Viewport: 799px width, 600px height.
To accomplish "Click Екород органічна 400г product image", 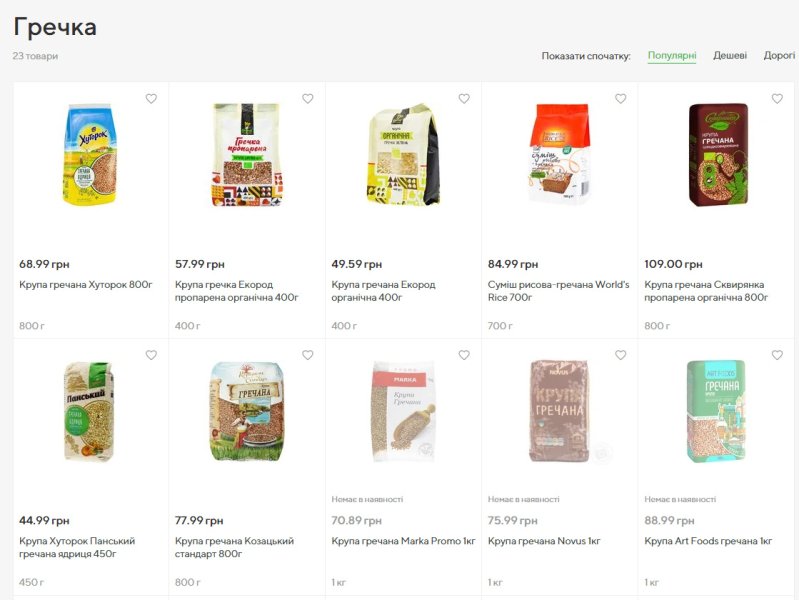I will 403,154.
